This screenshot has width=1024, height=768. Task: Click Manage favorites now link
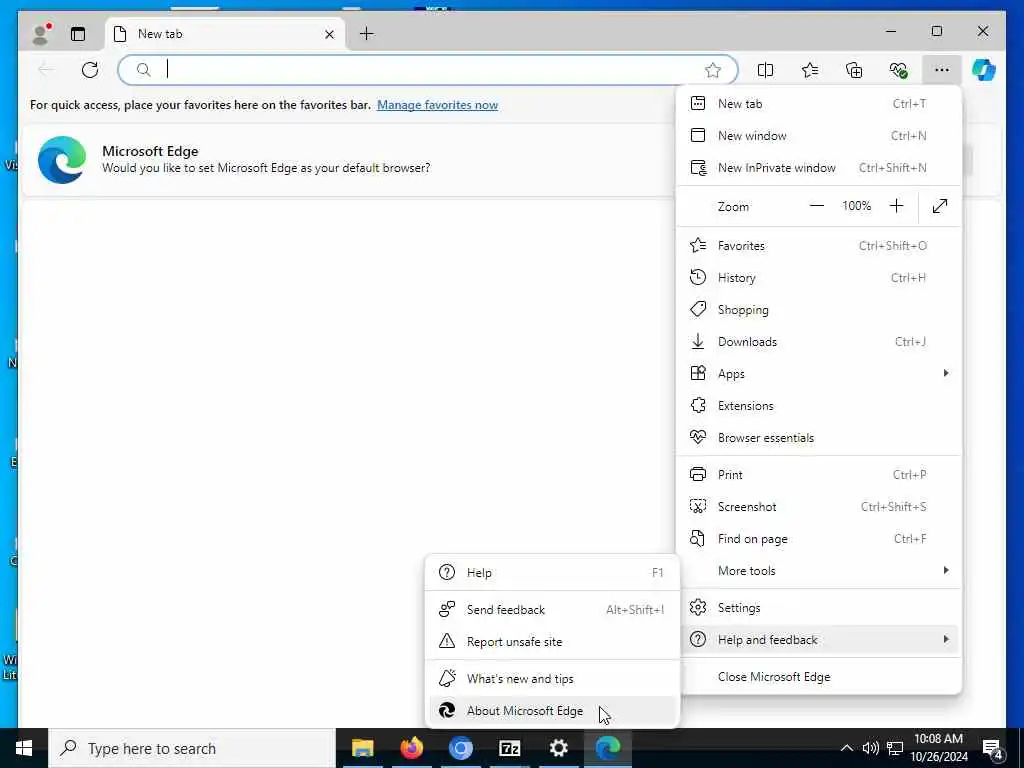coord(438,104)
